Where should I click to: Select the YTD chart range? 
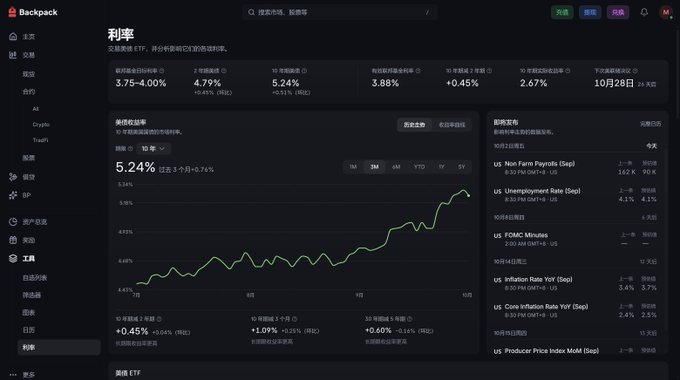click(419, 167)
